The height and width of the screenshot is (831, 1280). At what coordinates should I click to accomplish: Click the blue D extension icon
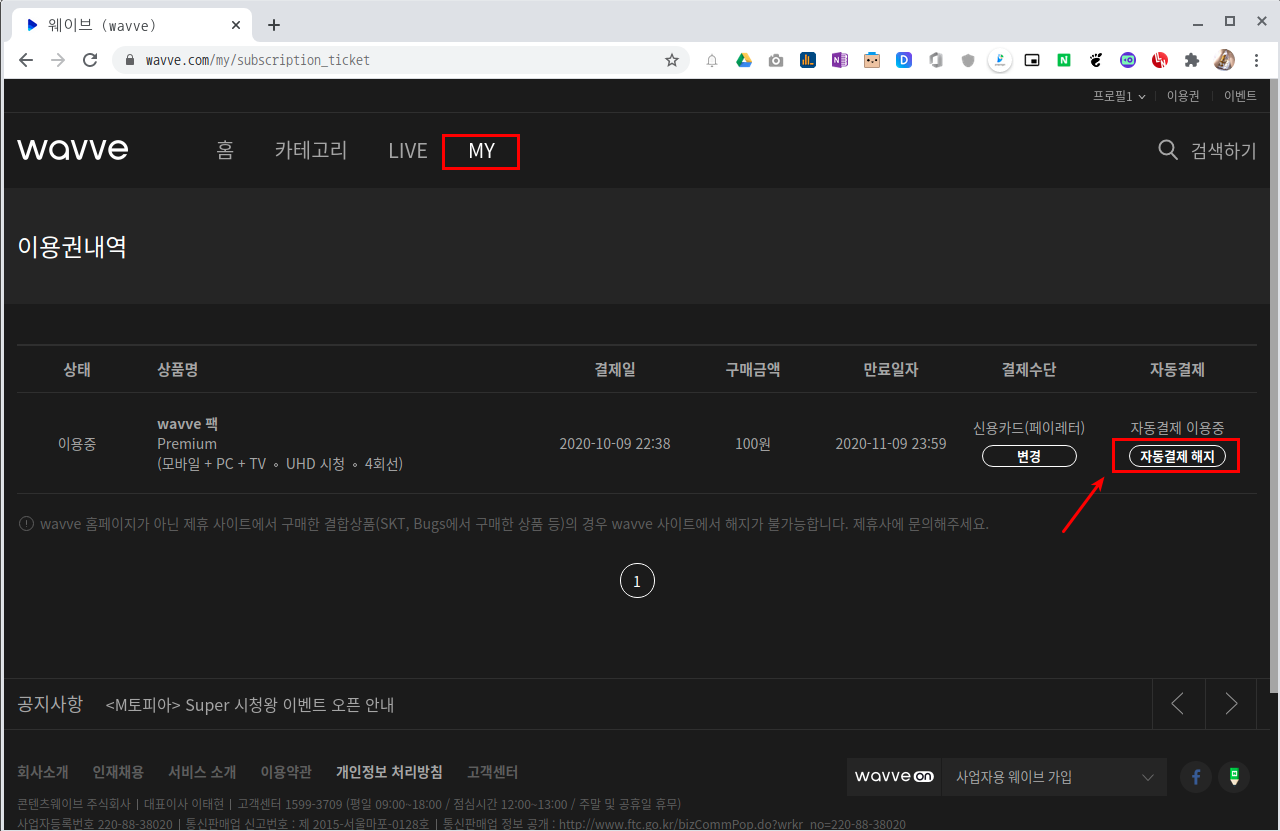click(903, 60)
